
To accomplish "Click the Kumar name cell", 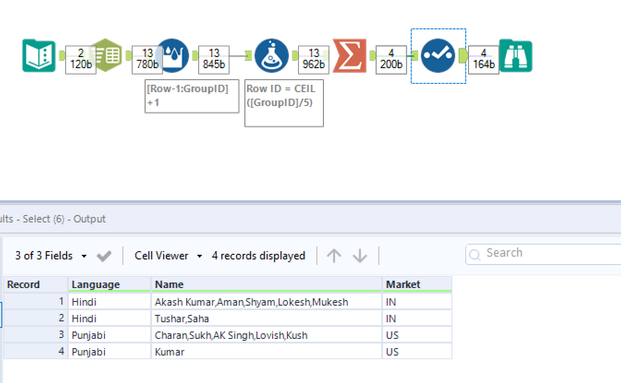I will [267, 352].
